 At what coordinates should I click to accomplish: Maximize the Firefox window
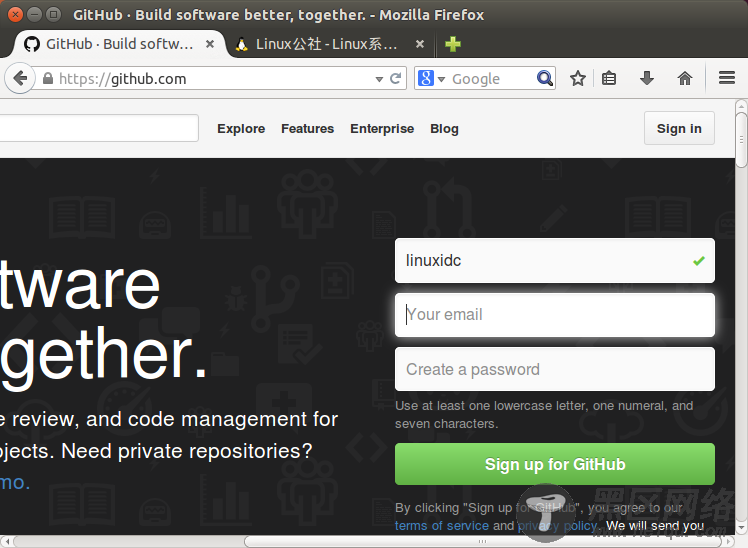pos(53,15)
